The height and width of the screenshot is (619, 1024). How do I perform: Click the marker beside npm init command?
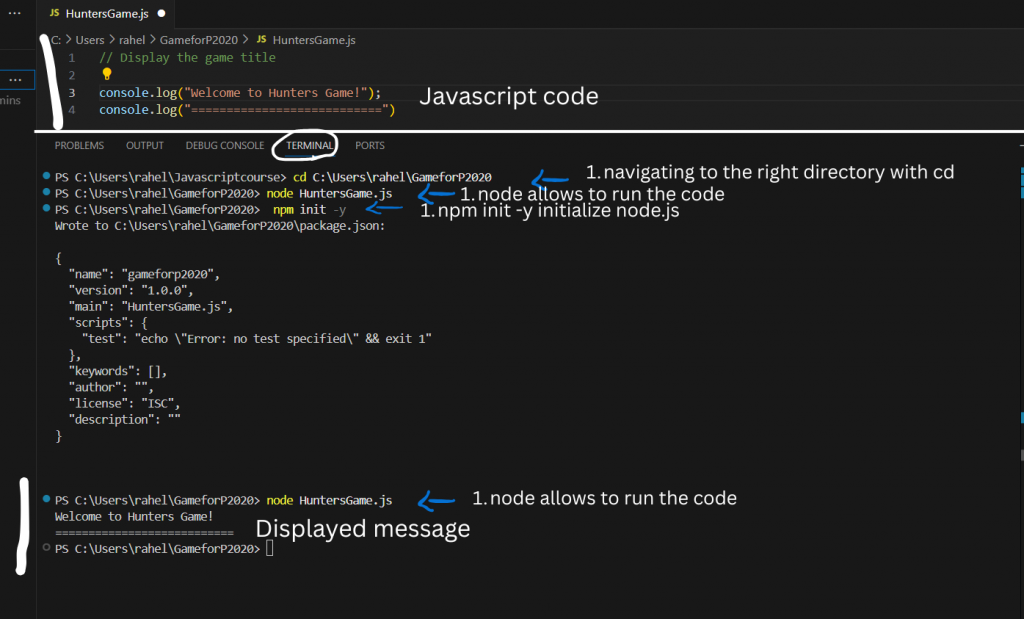[46, 209]
